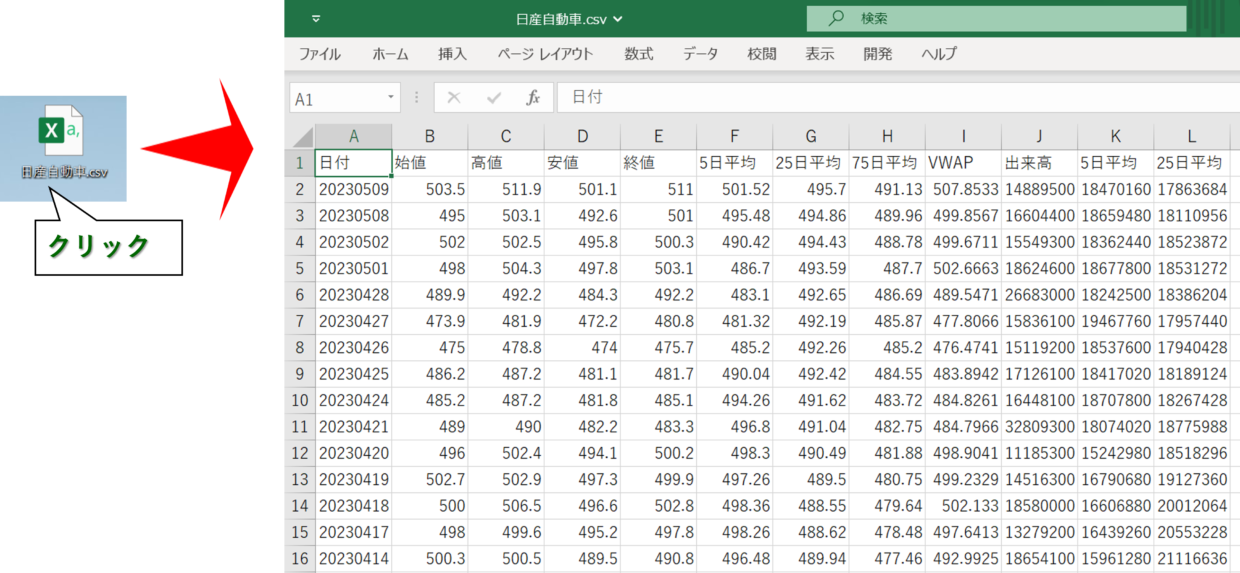Viewport: 1240px width, 573px height.
Task: Click cell with value 507.8533
Action: click(964, 189)
